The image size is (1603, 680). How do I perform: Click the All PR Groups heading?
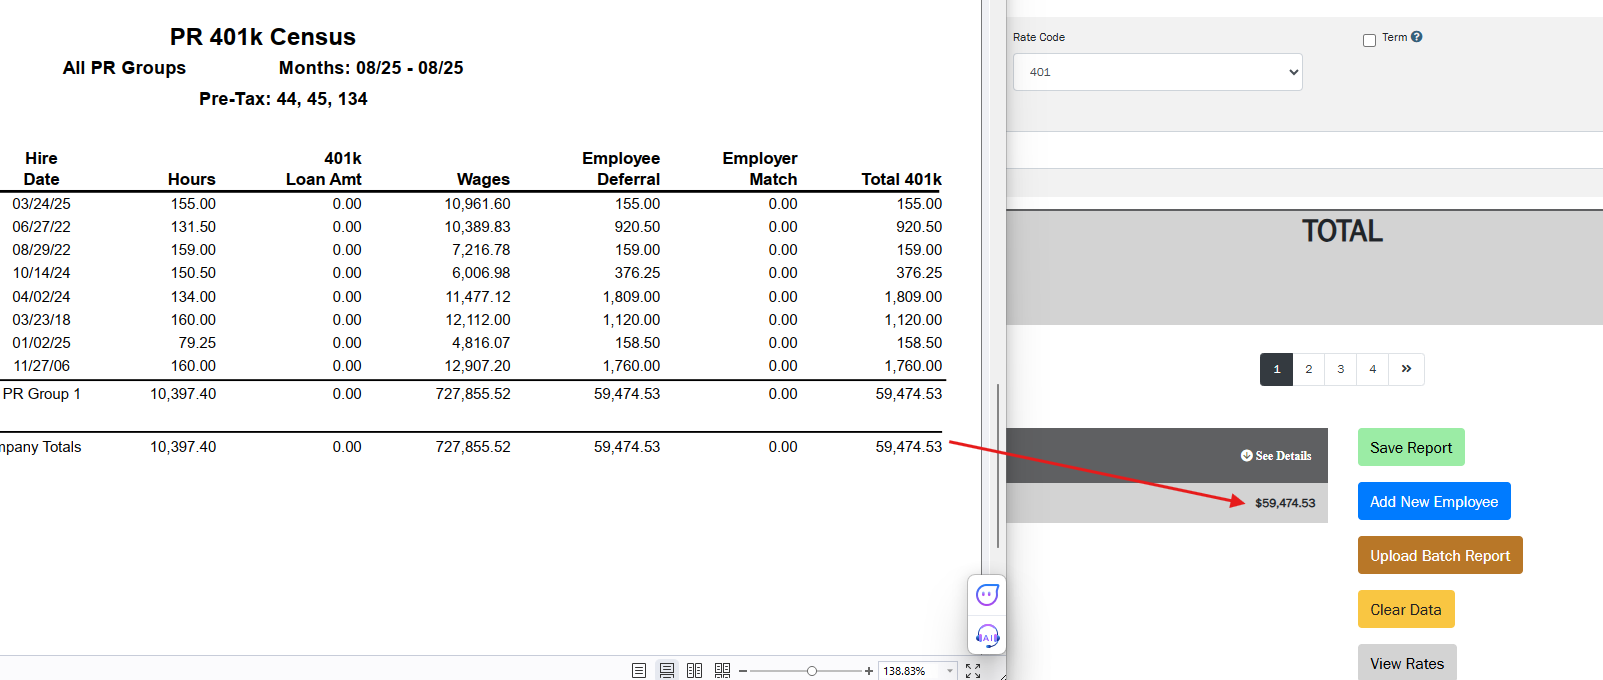124,68
